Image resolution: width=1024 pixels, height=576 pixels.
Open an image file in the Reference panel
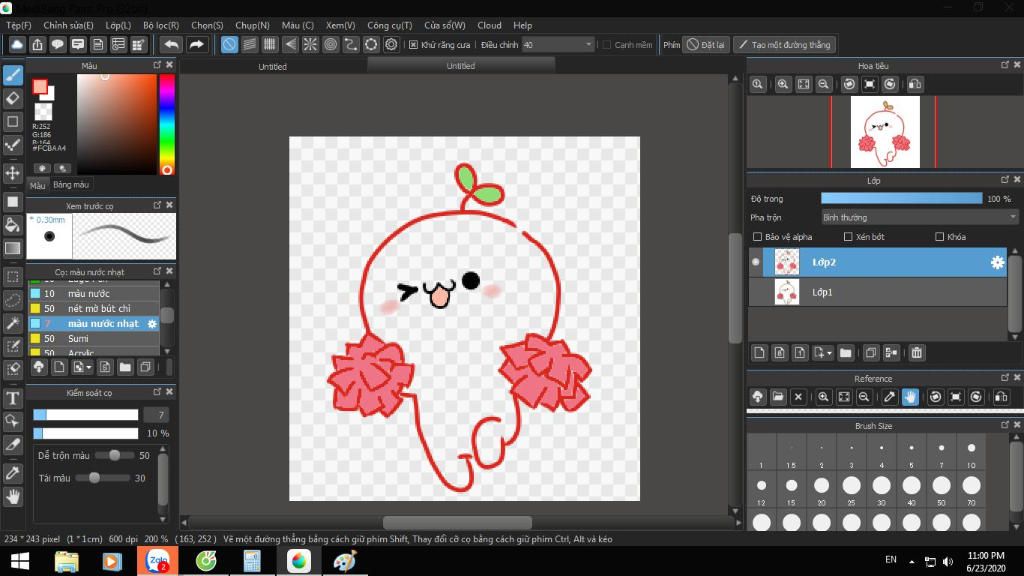coord(778,397)
